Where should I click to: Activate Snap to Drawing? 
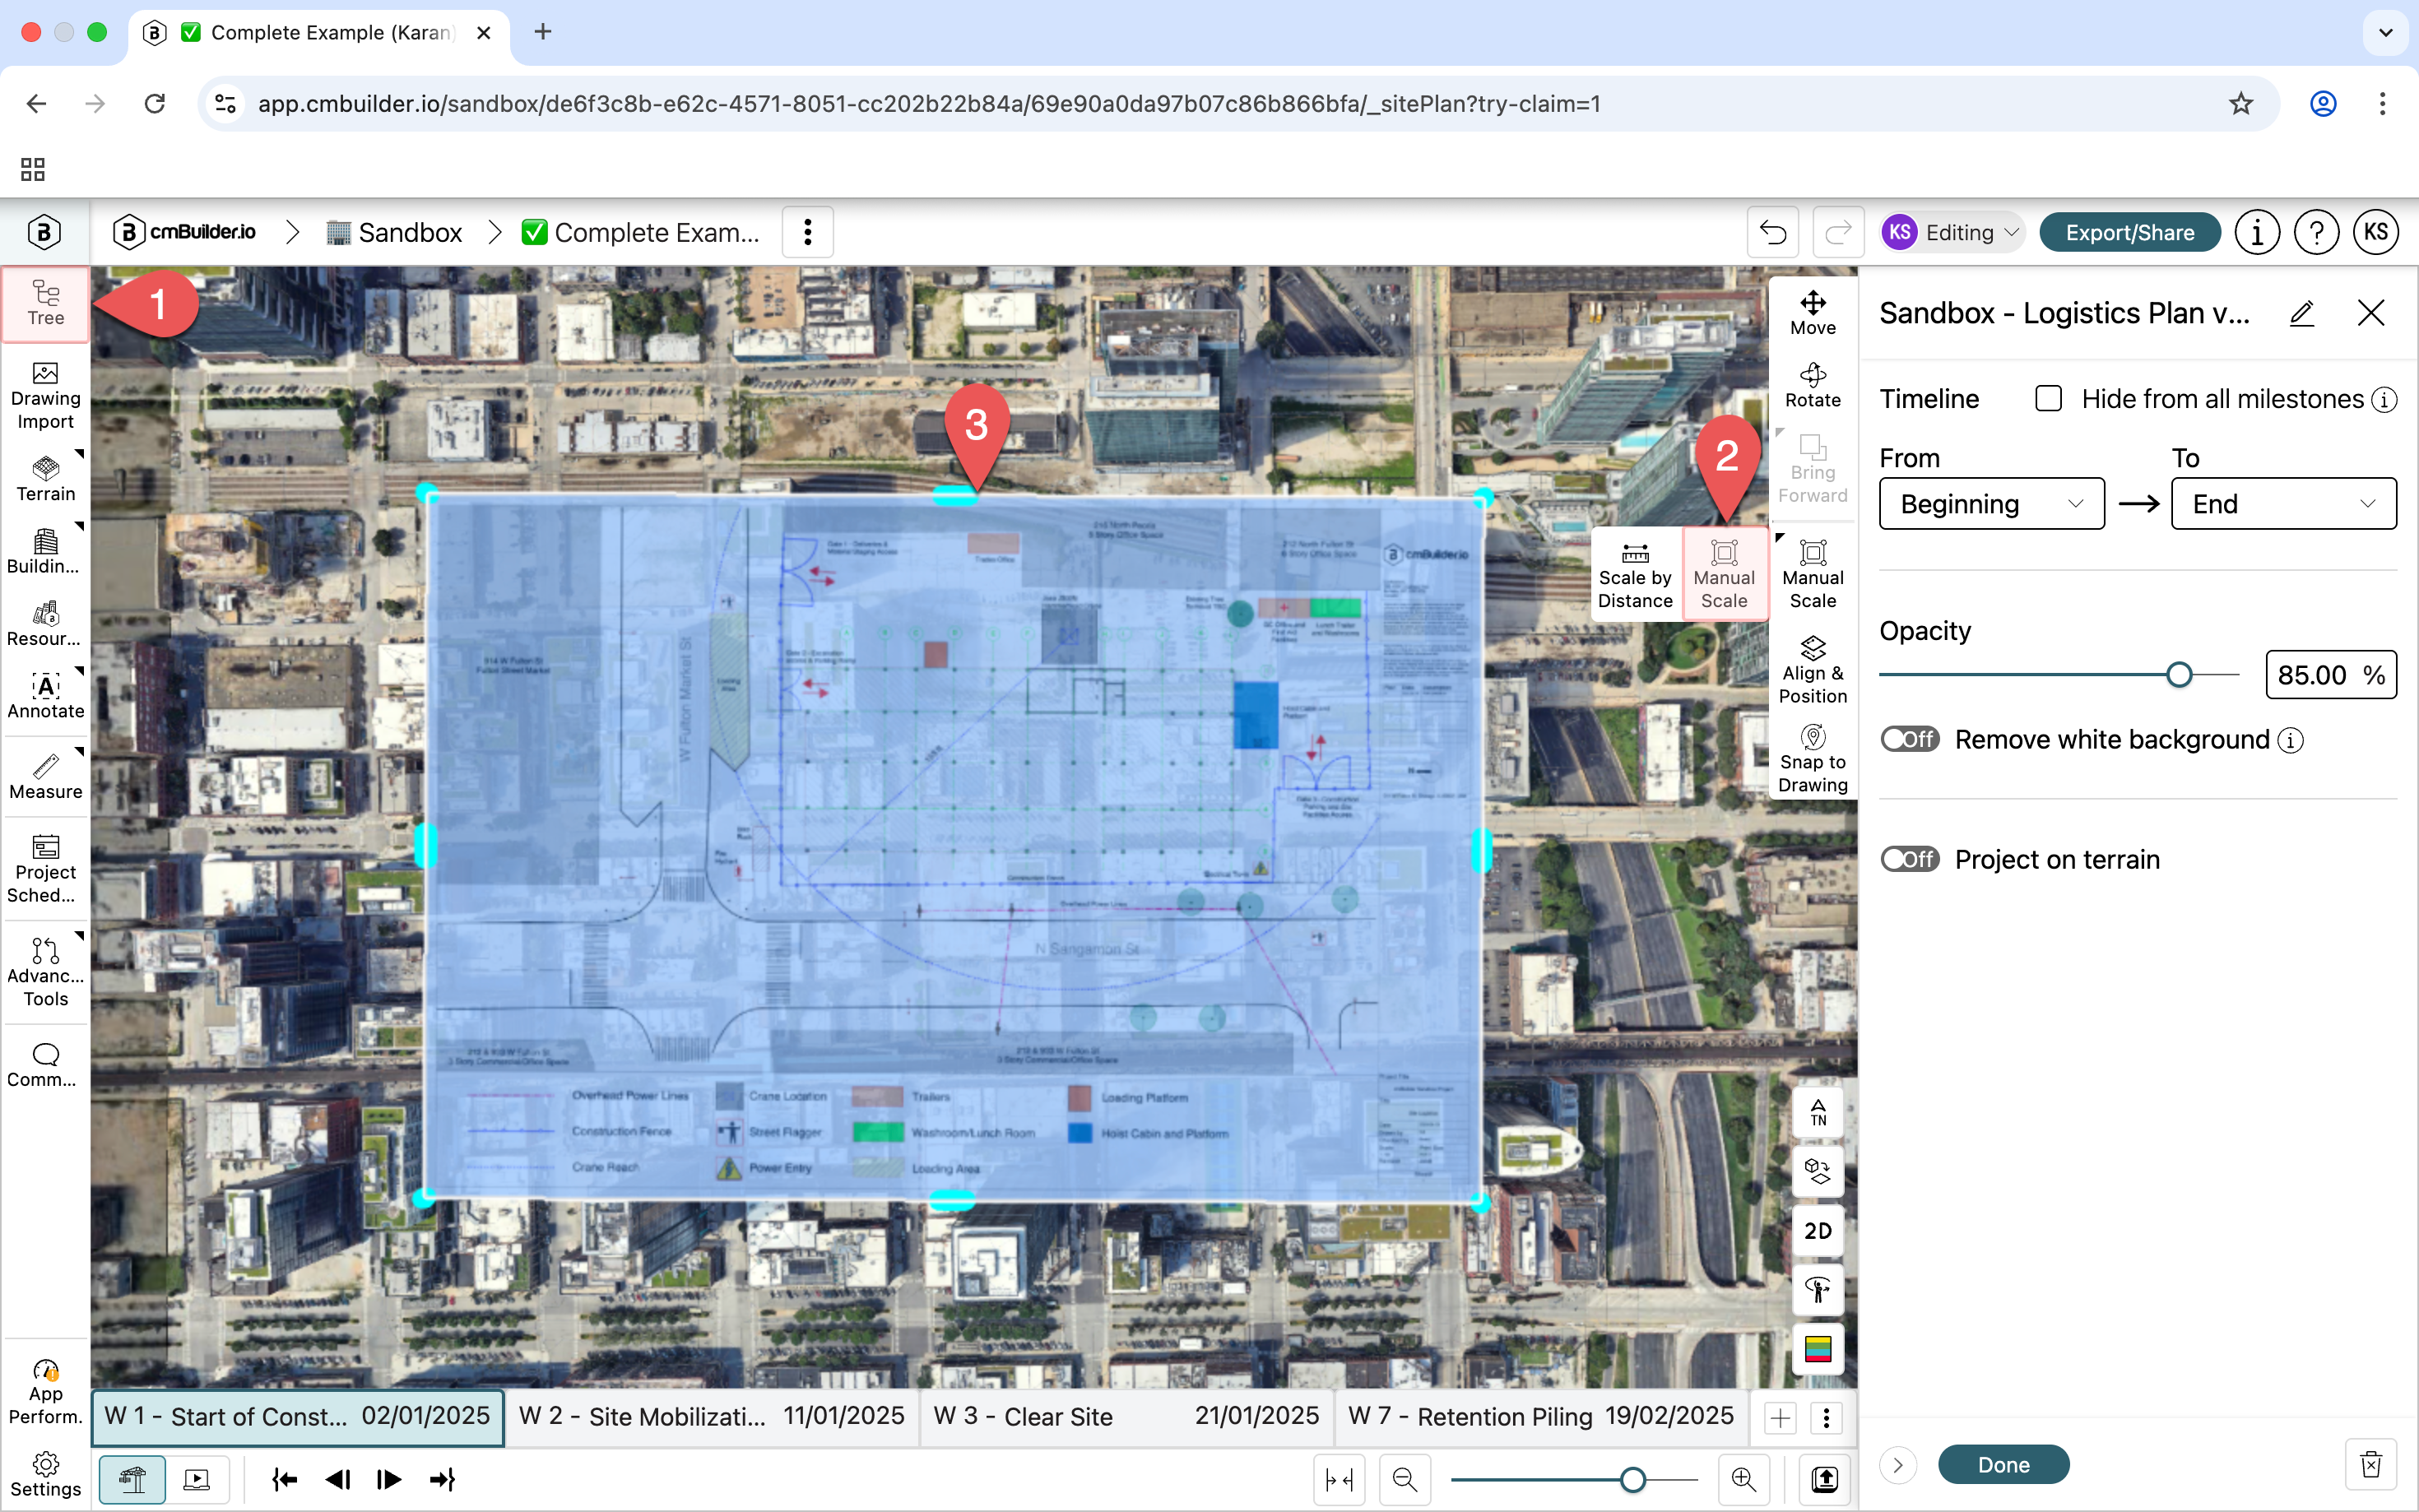[x=1812, y=758]
